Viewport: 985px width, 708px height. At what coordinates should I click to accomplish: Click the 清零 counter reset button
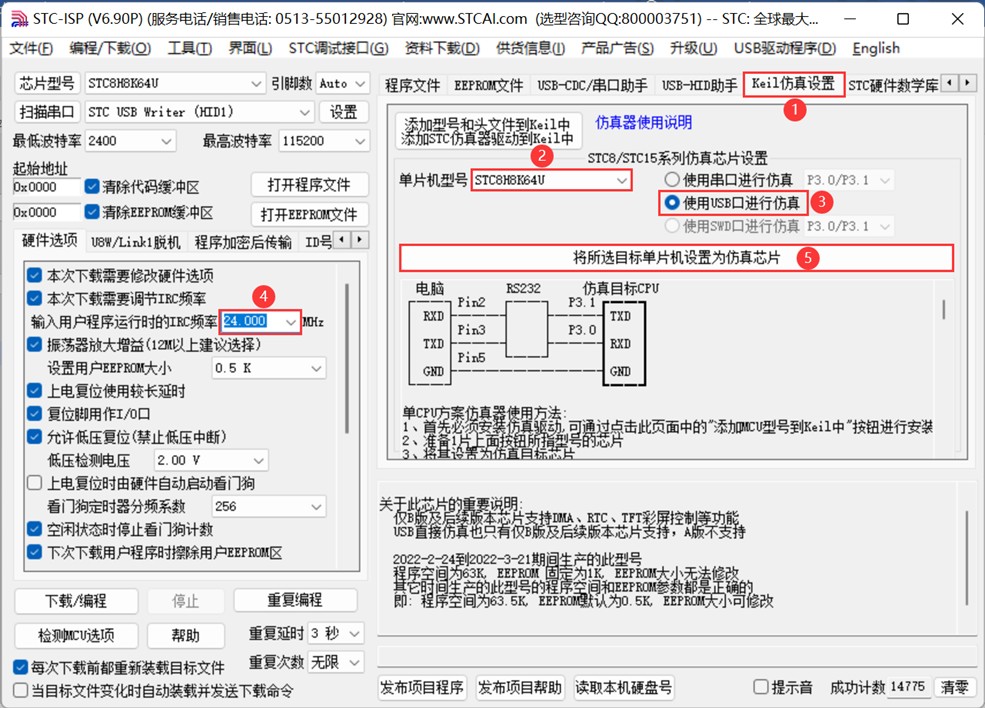(954, 687)
